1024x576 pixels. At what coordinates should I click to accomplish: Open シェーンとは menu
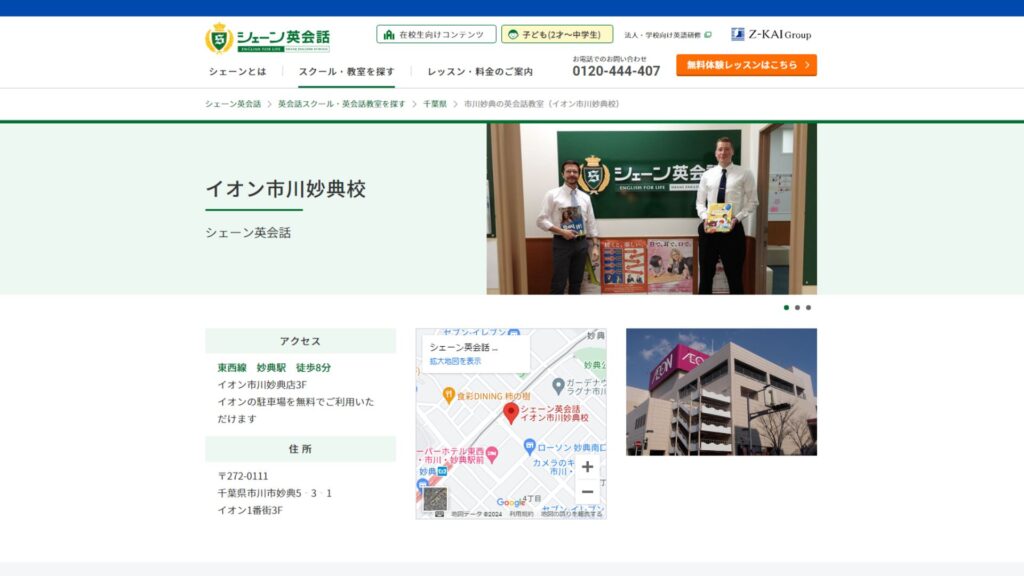237,72
